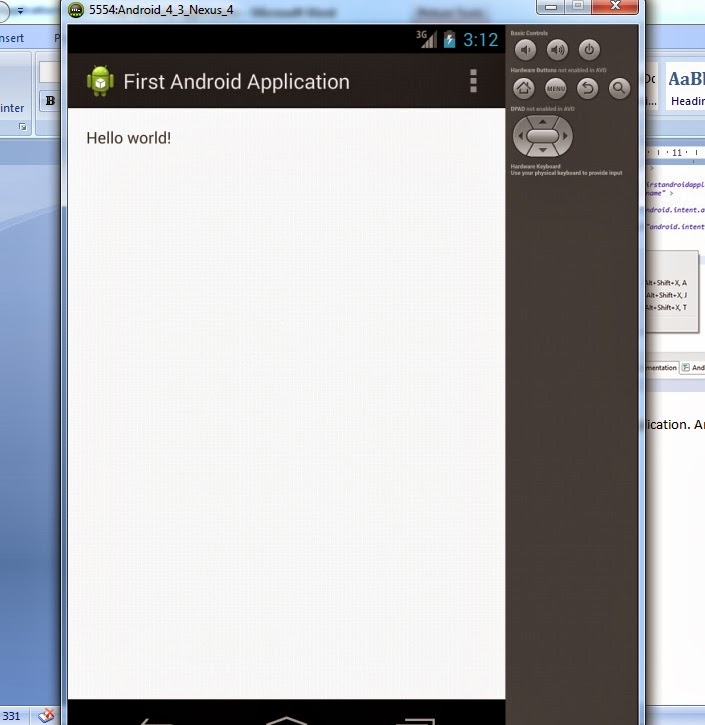Image resolution: width=705 pixels, height=725 pixels.
Task: Click Word proofing status bar icon
Action: pyautogui.click(x=46, y=716)
